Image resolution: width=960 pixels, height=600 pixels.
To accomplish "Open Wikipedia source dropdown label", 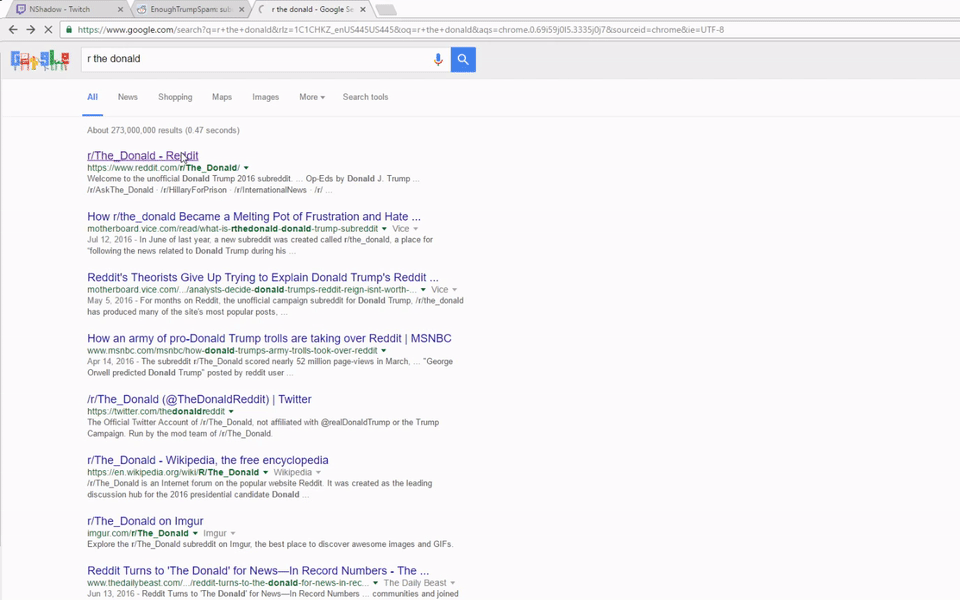I will pos(297,472).
